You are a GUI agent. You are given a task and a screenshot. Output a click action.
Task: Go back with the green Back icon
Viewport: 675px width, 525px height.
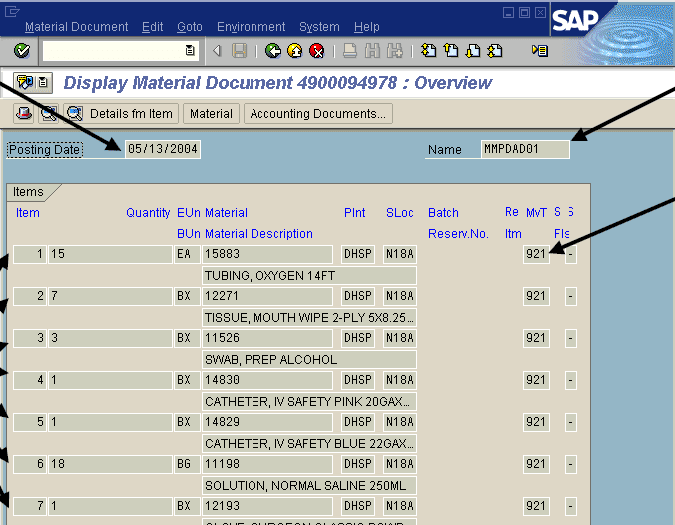click(272, 51)
